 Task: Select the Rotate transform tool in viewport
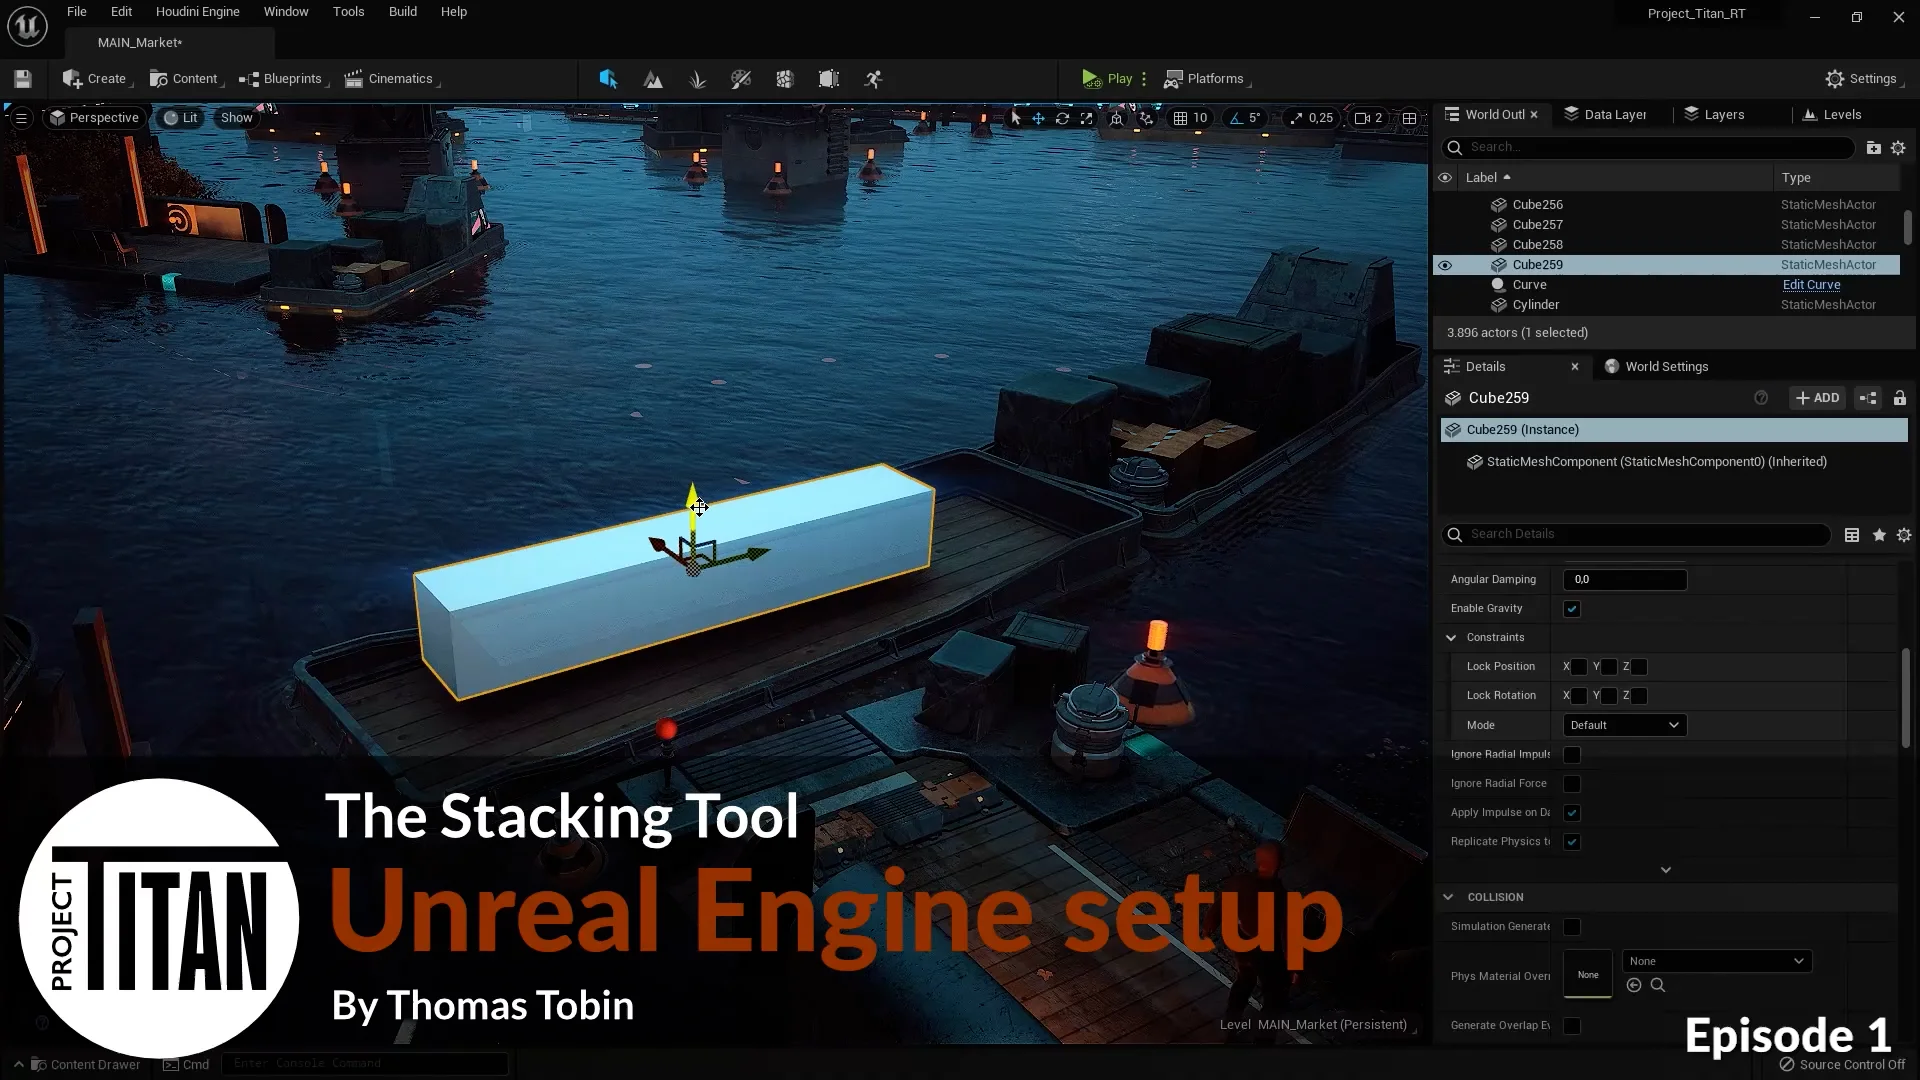coord(1063,118)
